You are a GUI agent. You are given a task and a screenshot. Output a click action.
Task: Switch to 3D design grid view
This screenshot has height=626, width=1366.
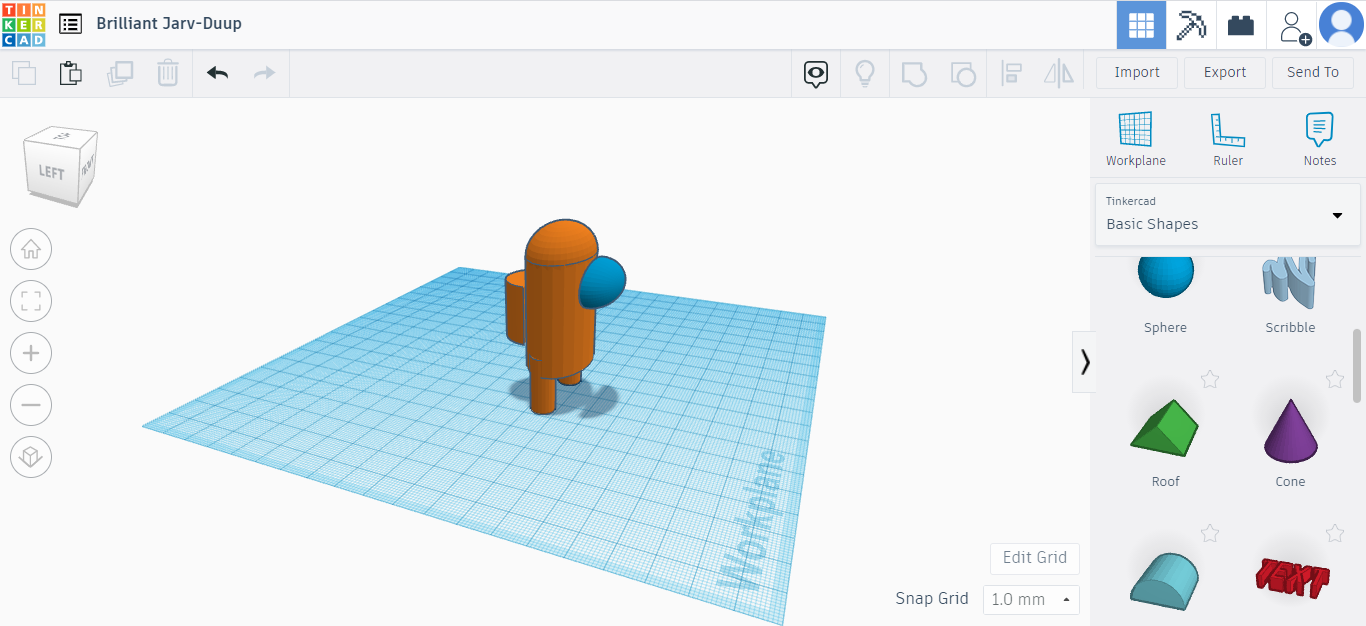tap(1141, 25)
